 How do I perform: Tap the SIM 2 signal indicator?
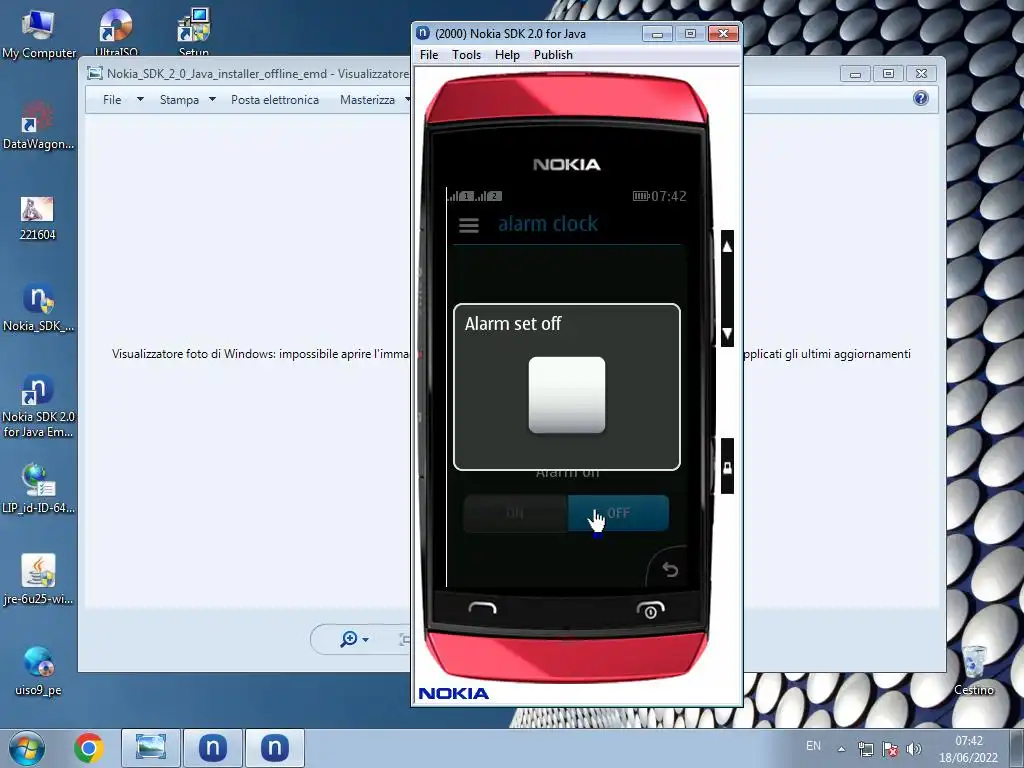(x=488, y=195)
